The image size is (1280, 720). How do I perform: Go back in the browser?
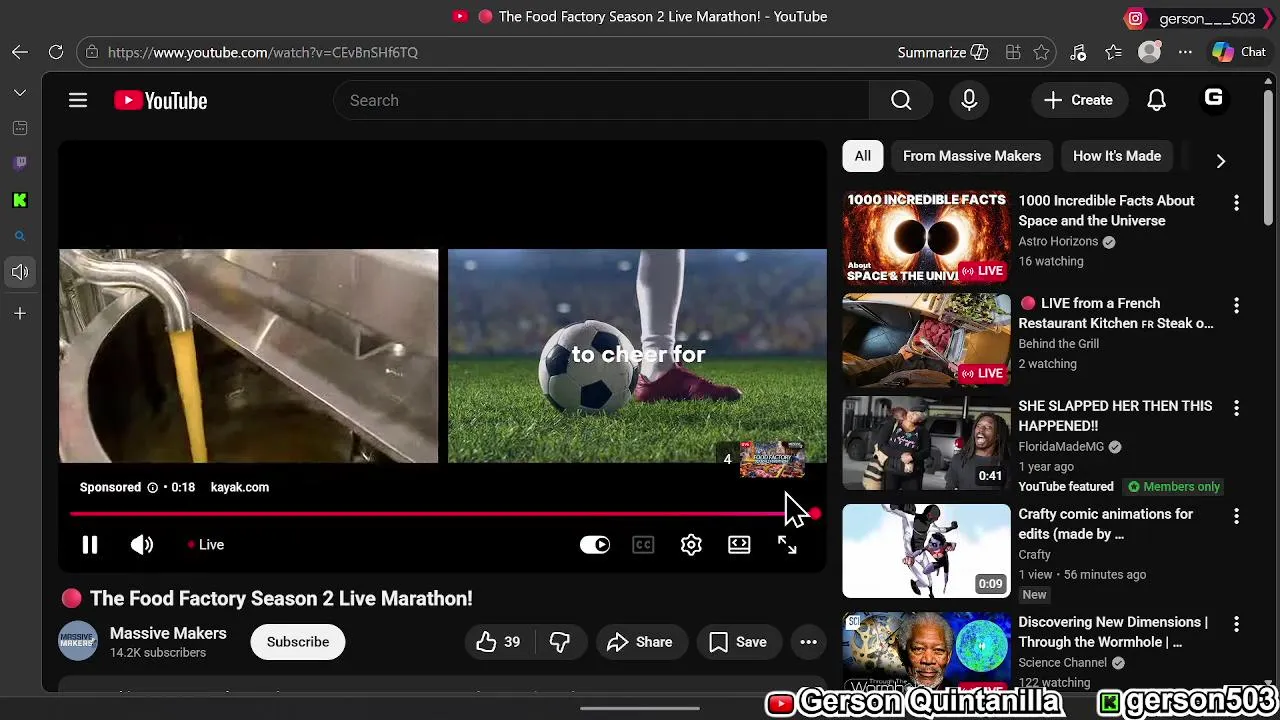[20, 52]
